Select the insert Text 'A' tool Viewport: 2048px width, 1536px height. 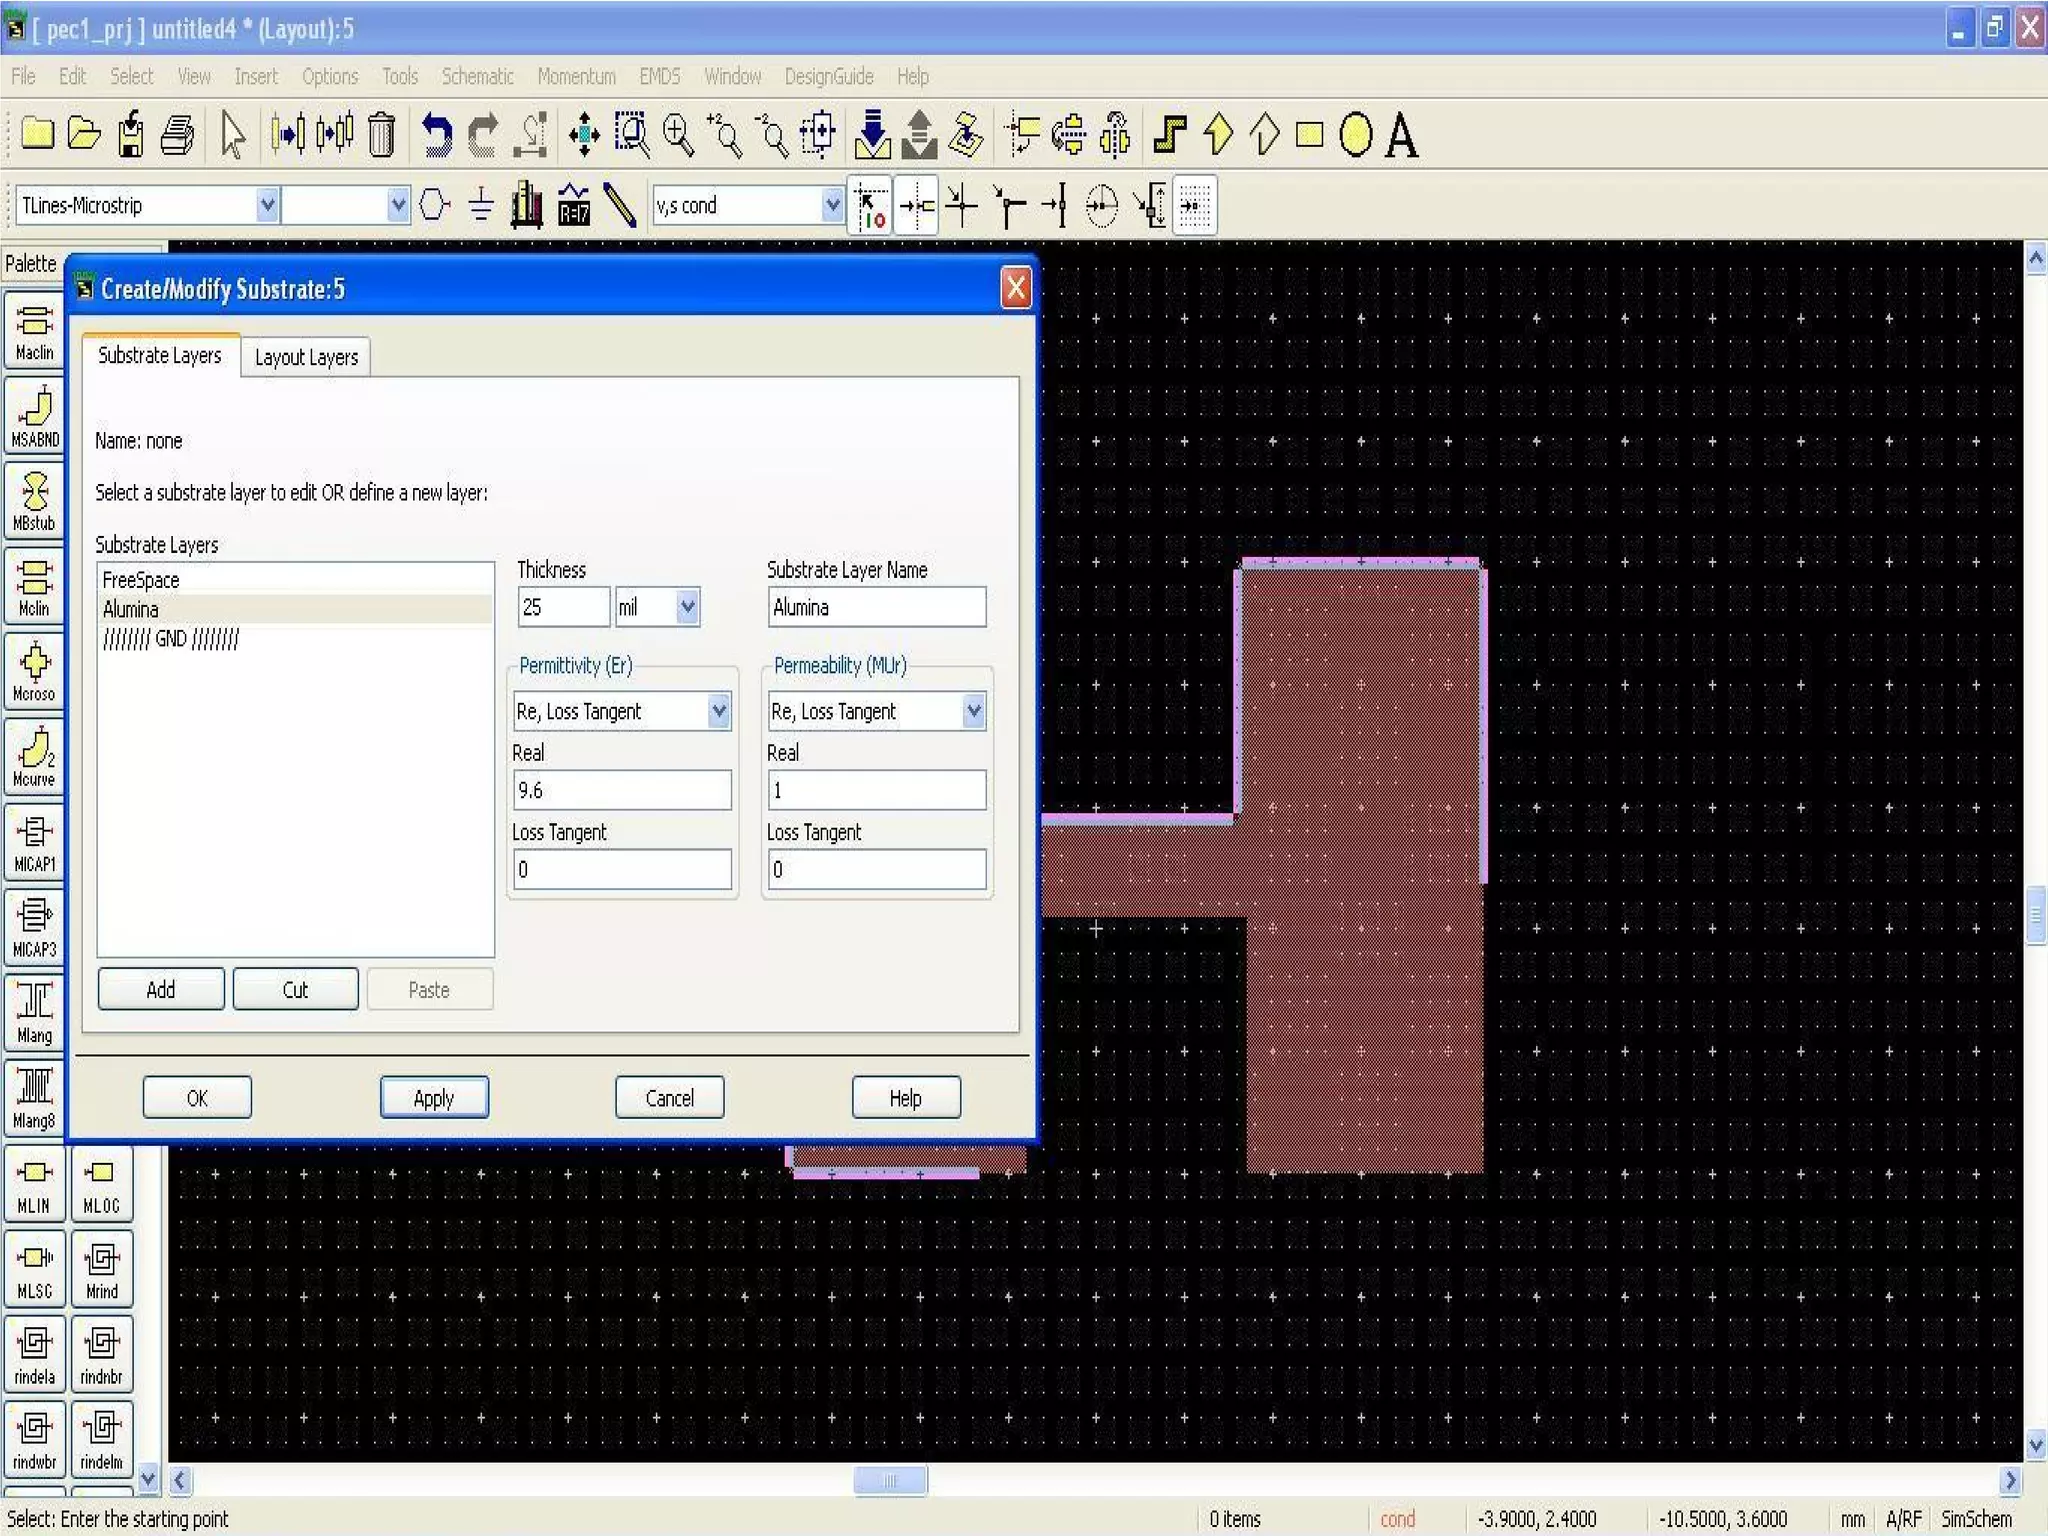click(1401, 135)
